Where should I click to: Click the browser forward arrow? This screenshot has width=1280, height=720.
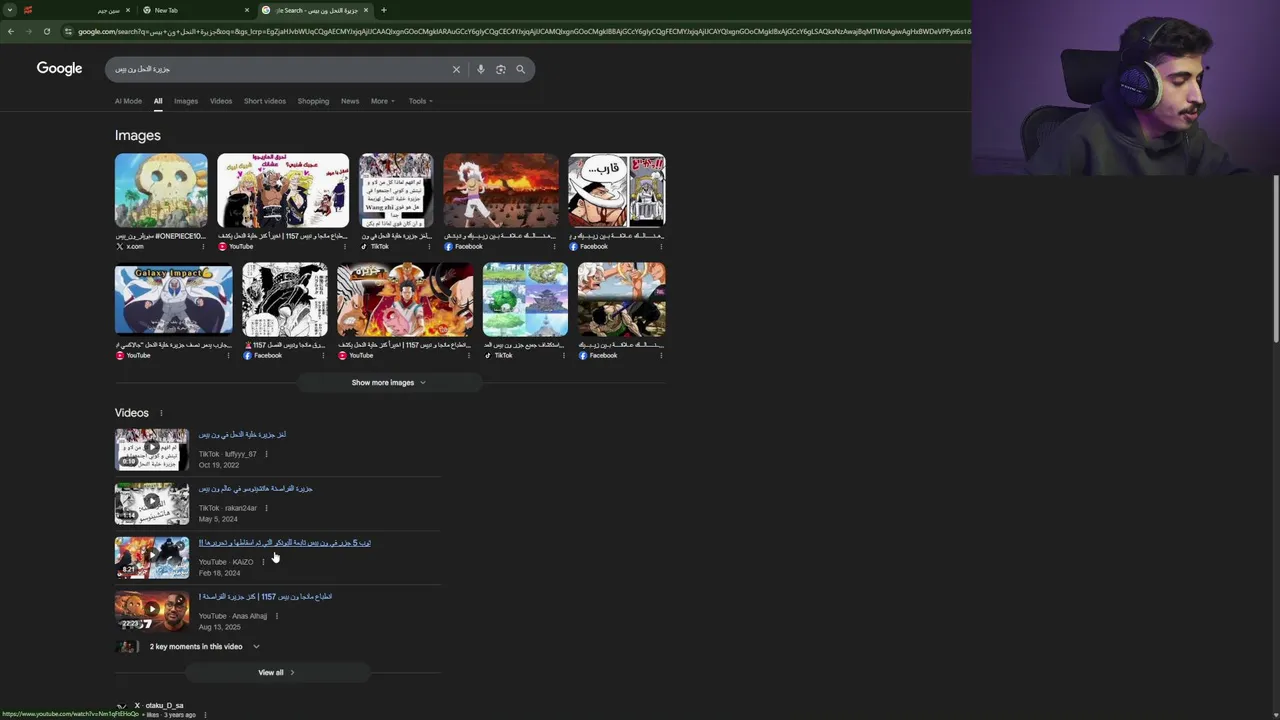(x=28, y=31)
